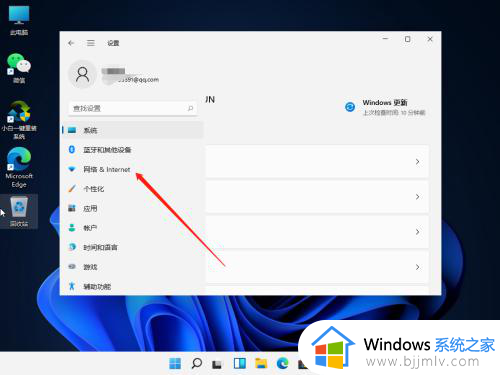500x375 pixels.
Task: Open Windows 更新 status link
Action: [385, 107]
